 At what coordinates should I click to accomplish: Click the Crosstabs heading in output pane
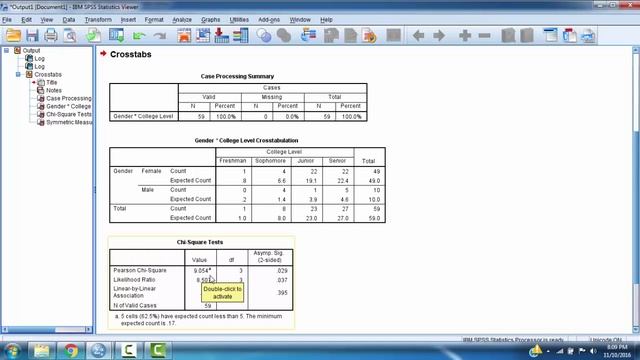pyautogui.click(x=131, y=54)
